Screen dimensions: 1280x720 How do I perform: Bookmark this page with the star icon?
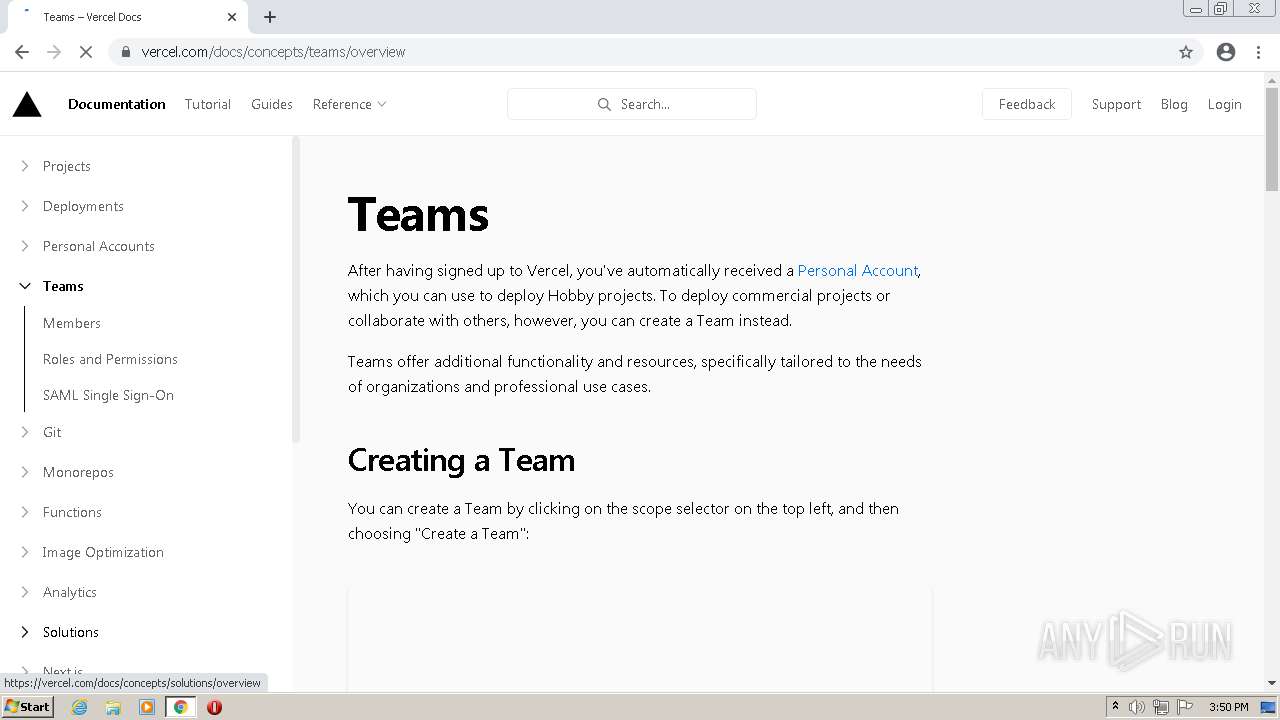click(1186, 52)
